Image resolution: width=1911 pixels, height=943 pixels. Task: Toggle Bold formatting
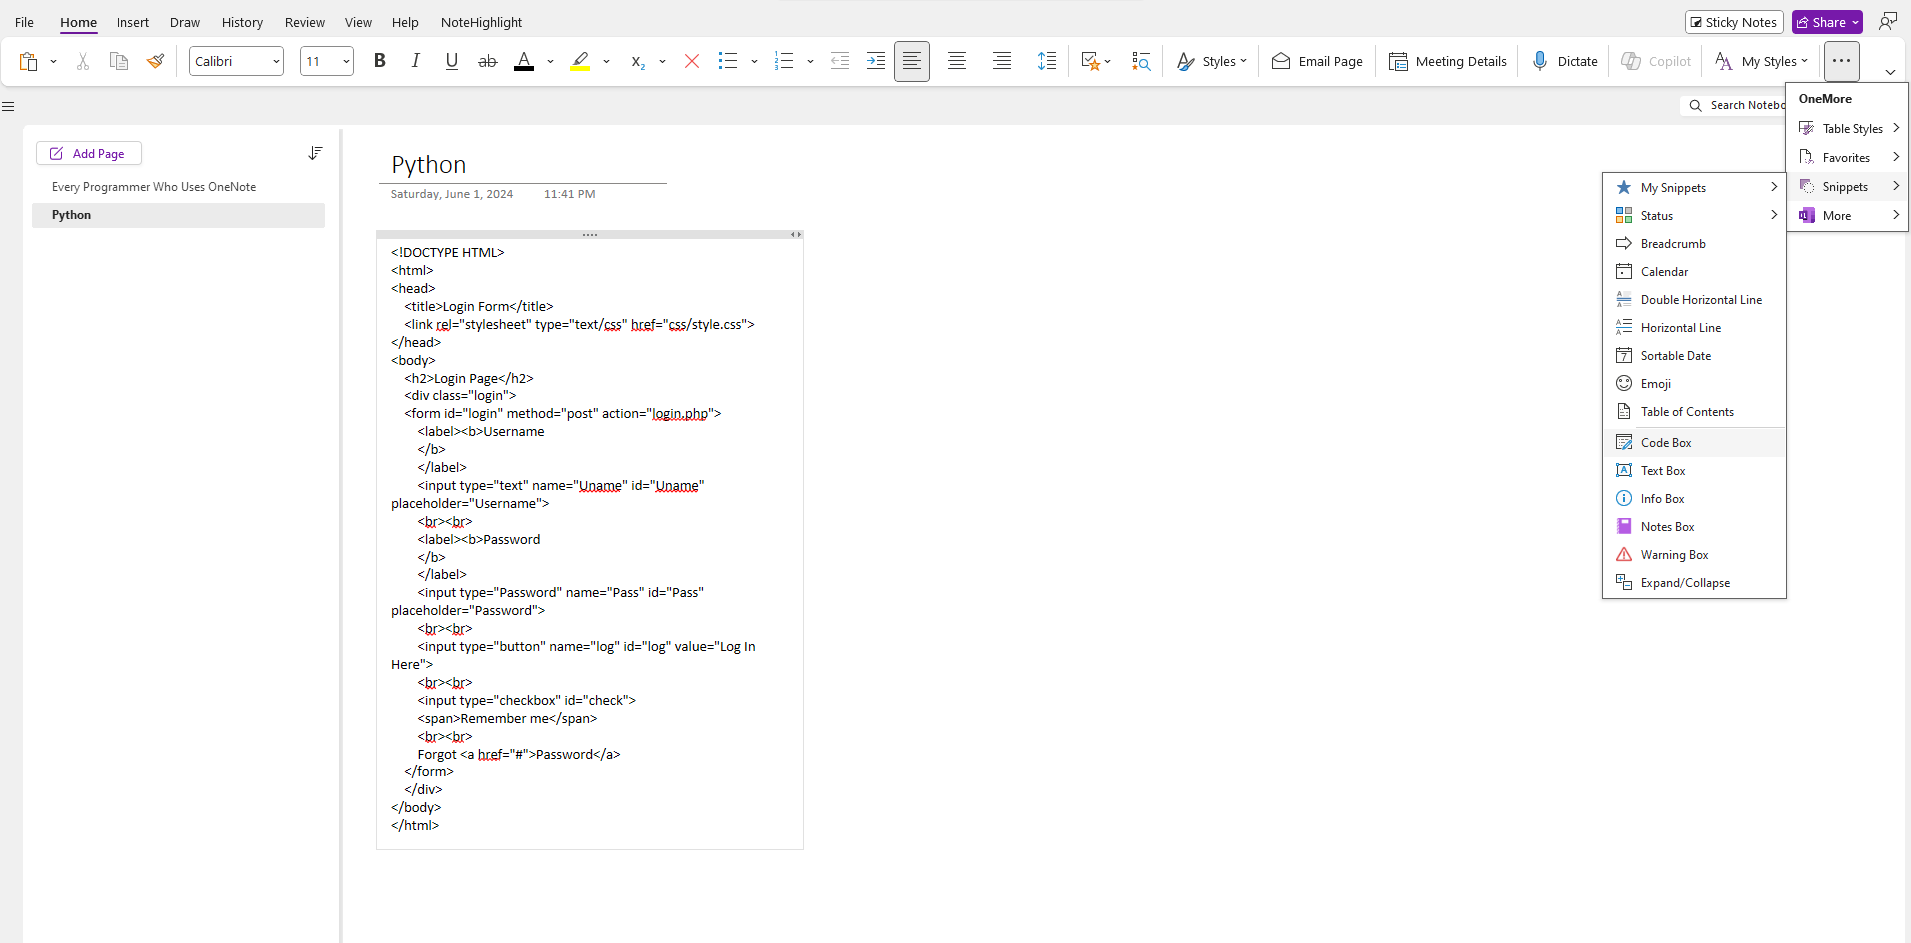click(x=379, y=61)
